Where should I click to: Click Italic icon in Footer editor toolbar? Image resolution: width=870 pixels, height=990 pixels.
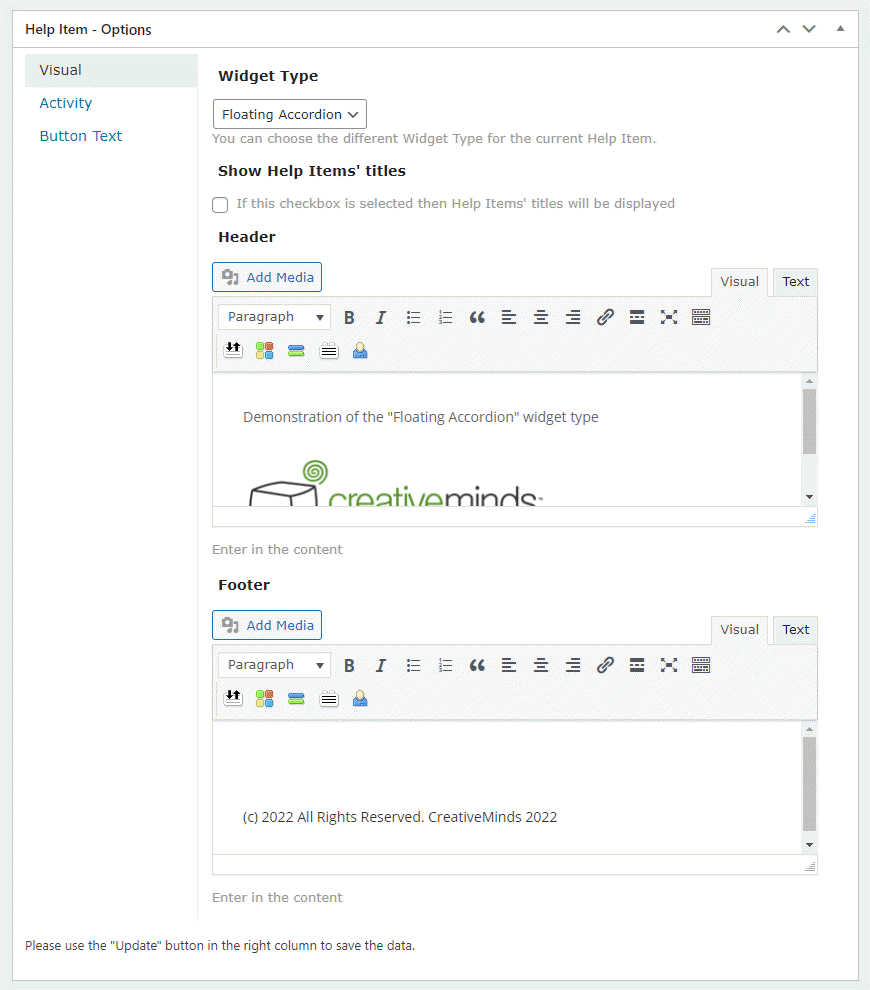(381, 665)
